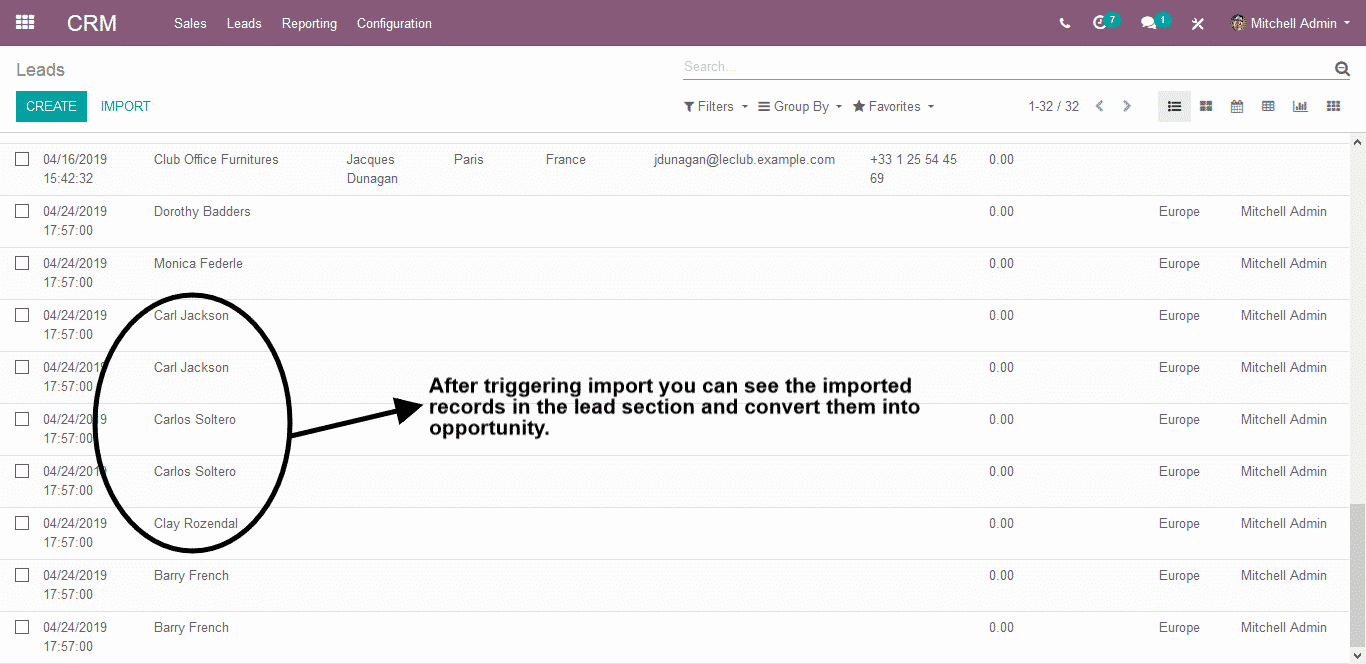Click the phone call icon

click(x=1064, y=23)
